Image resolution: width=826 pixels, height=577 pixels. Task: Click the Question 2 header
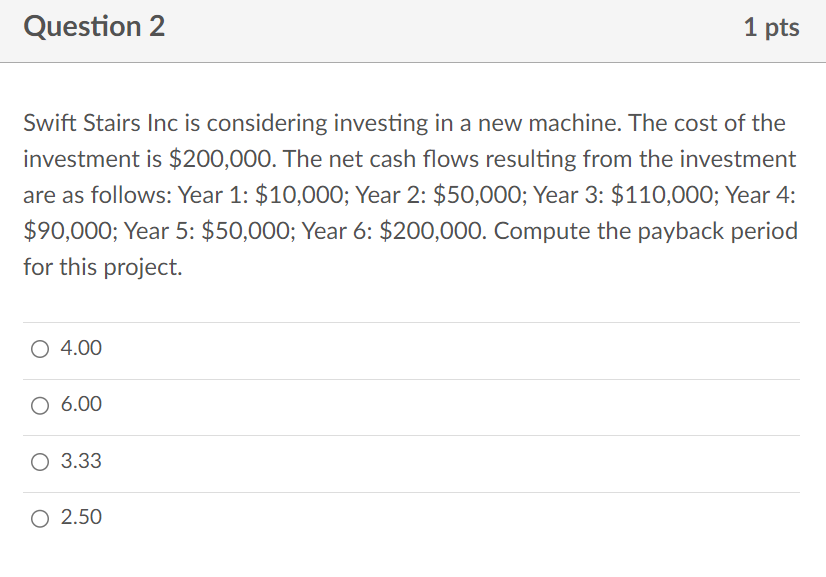click(x=95, y=27)
